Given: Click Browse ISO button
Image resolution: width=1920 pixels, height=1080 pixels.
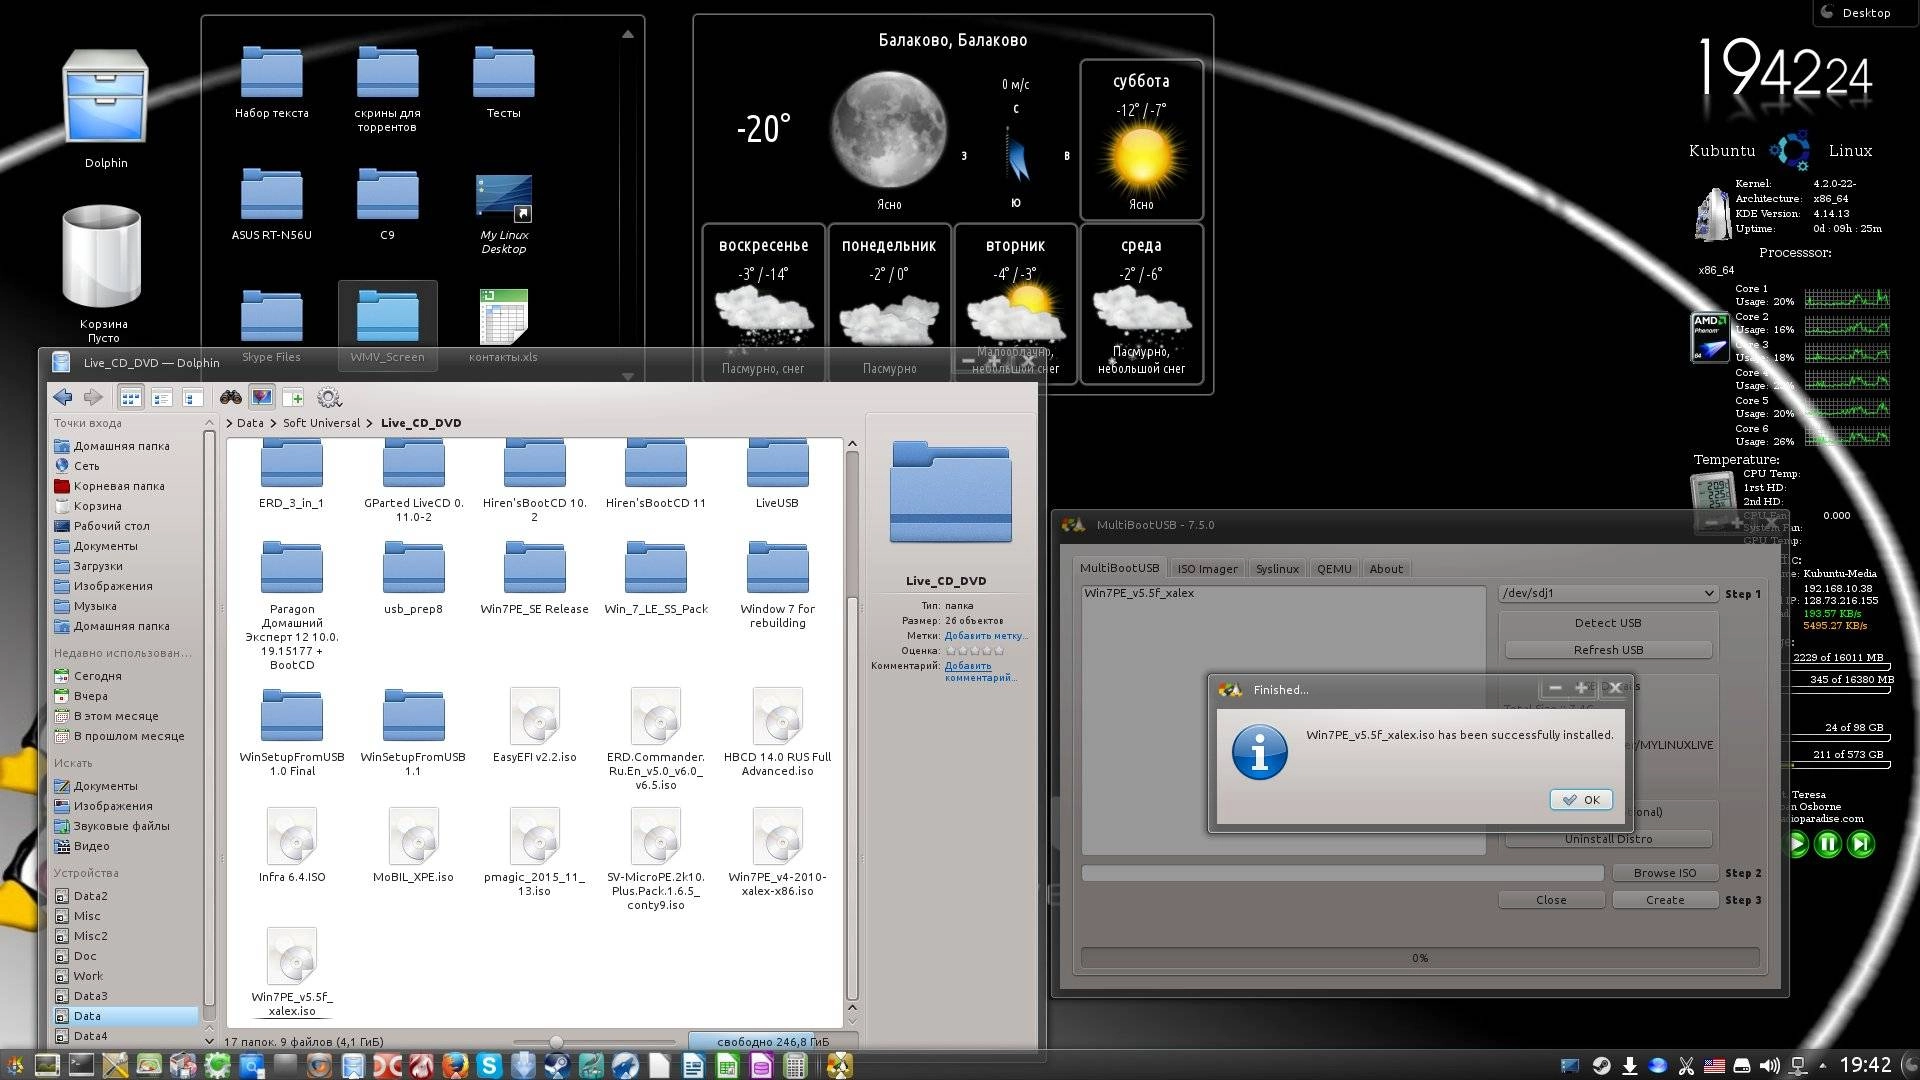Looking at the screenshot, I should [x=1665, y=873].
